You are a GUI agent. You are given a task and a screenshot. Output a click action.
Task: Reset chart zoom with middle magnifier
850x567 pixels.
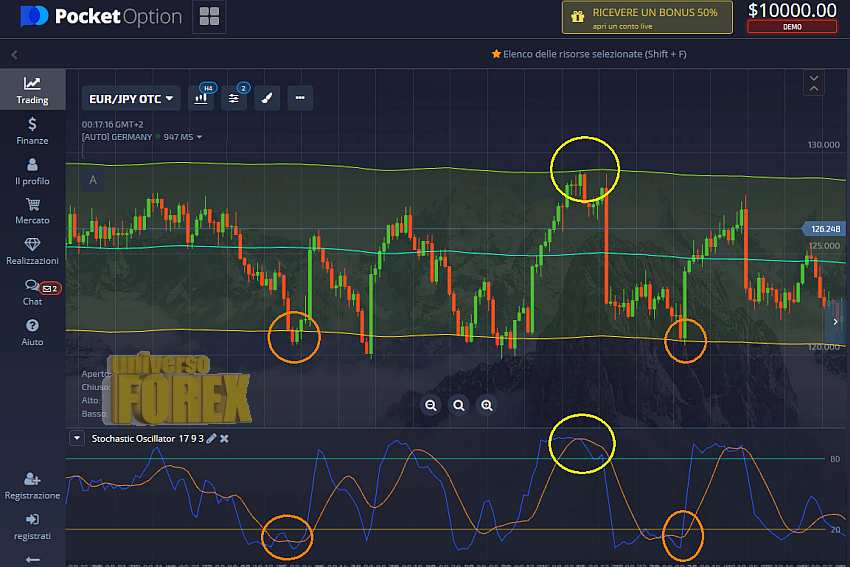click(x=459, y=405)
